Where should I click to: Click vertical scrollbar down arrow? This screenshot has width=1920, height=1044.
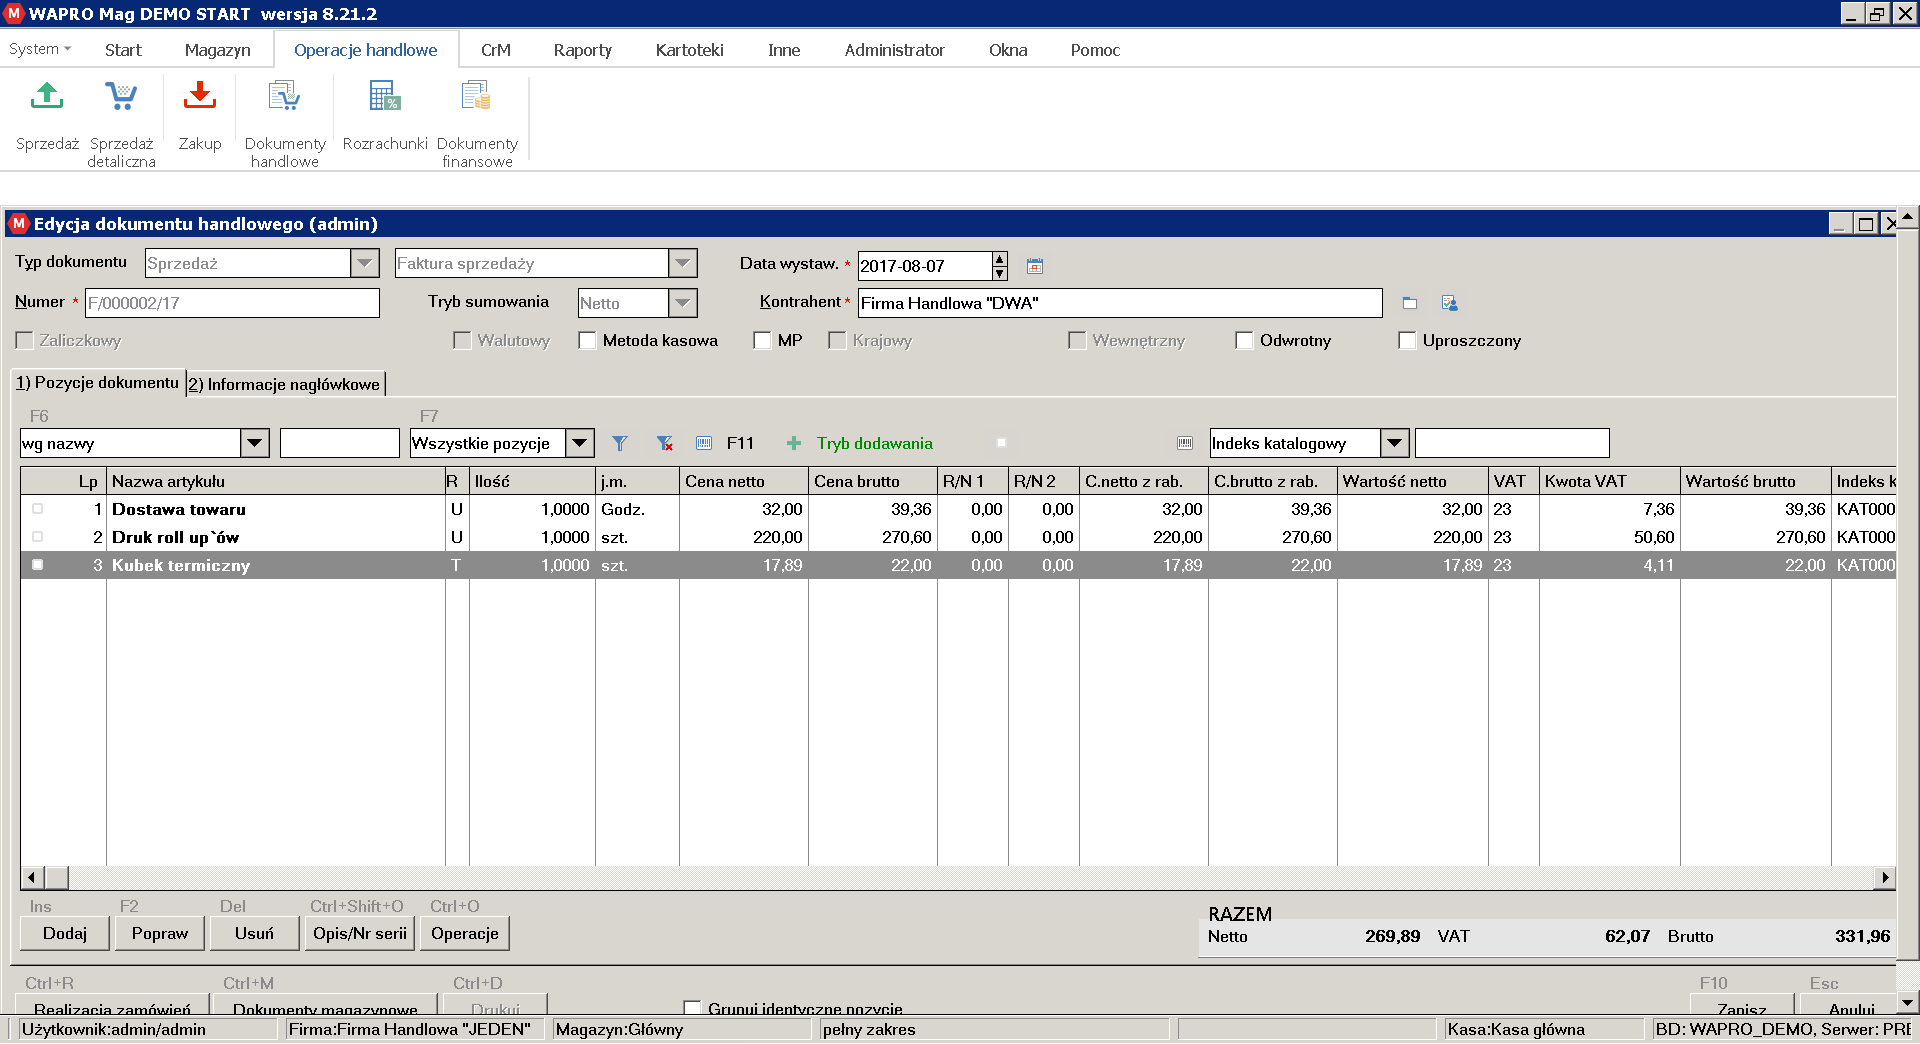click(x=1907, y=1002)
